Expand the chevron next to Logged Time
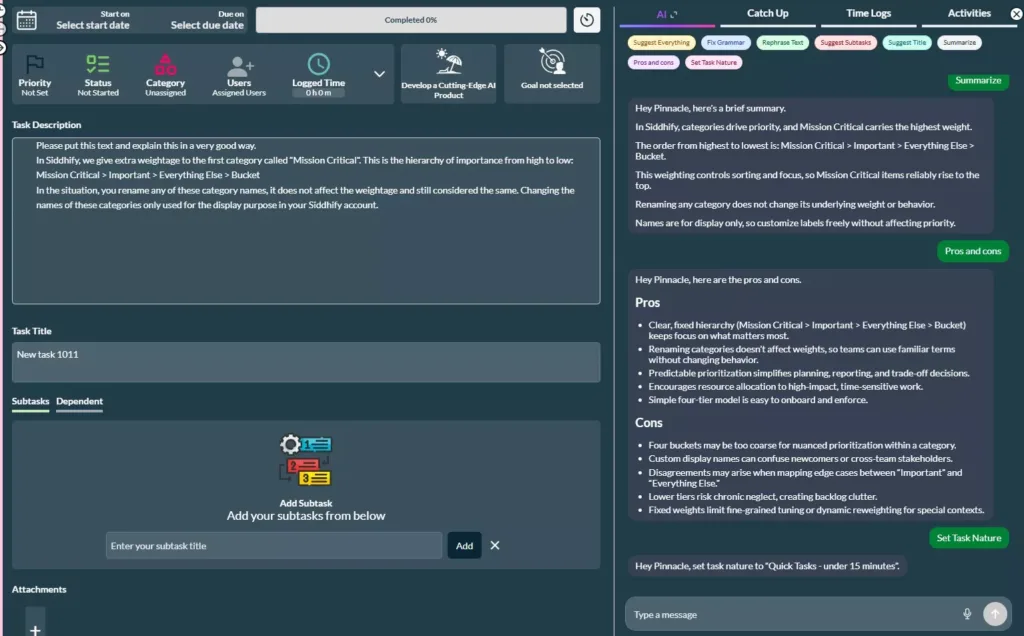Viewport: 1024px width, 636px height. coord(379,74)
